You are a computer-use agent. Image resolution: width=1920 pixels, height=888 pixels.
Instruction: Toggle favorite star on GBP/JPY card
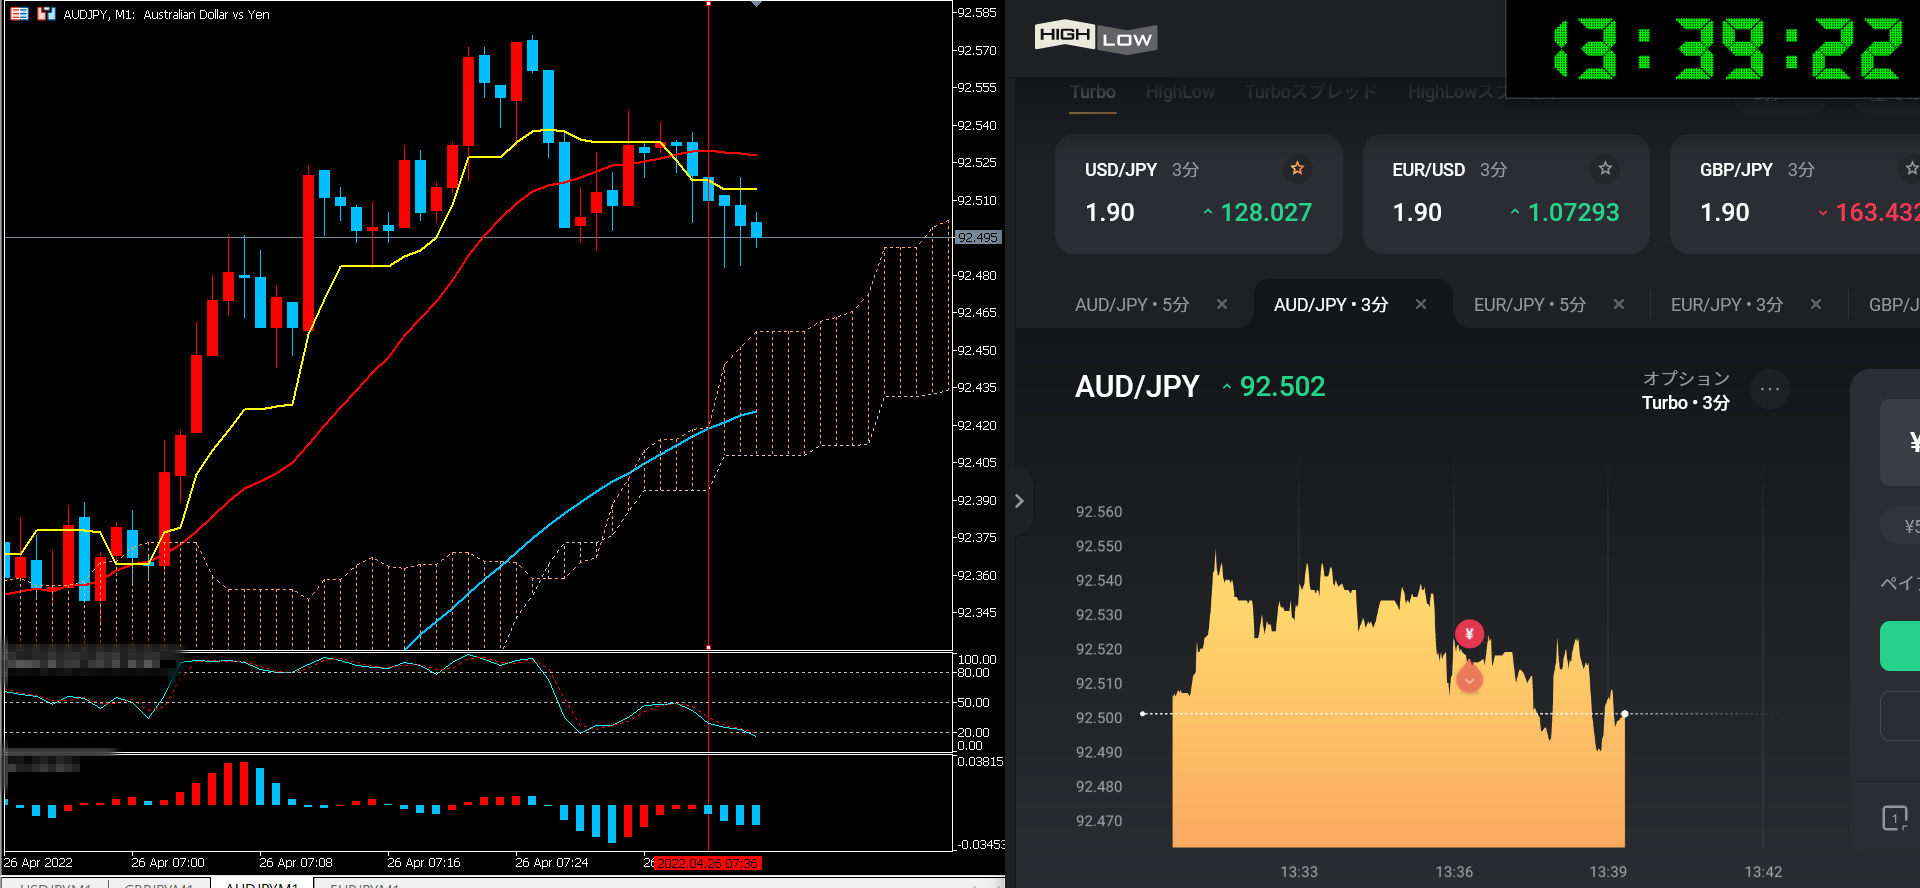pos(1910,168)
